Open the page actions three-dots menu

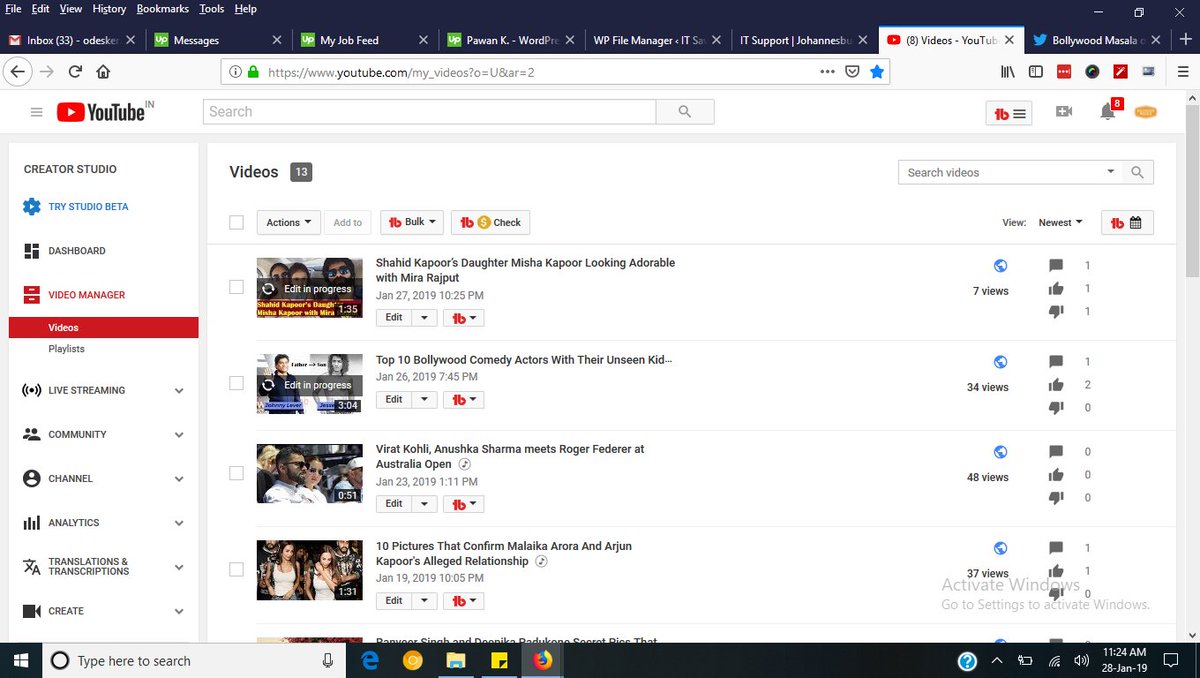tap(827, 72)
